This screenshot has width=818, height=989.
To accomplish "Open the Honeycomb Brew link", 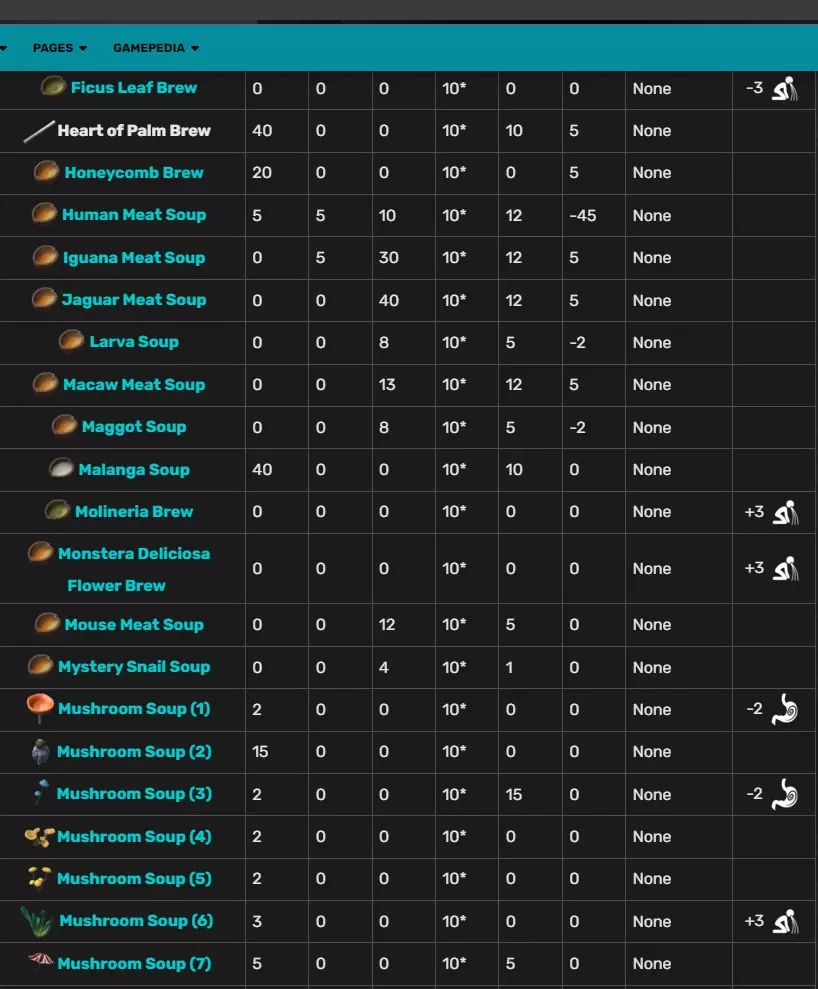I will pos(134,172).
